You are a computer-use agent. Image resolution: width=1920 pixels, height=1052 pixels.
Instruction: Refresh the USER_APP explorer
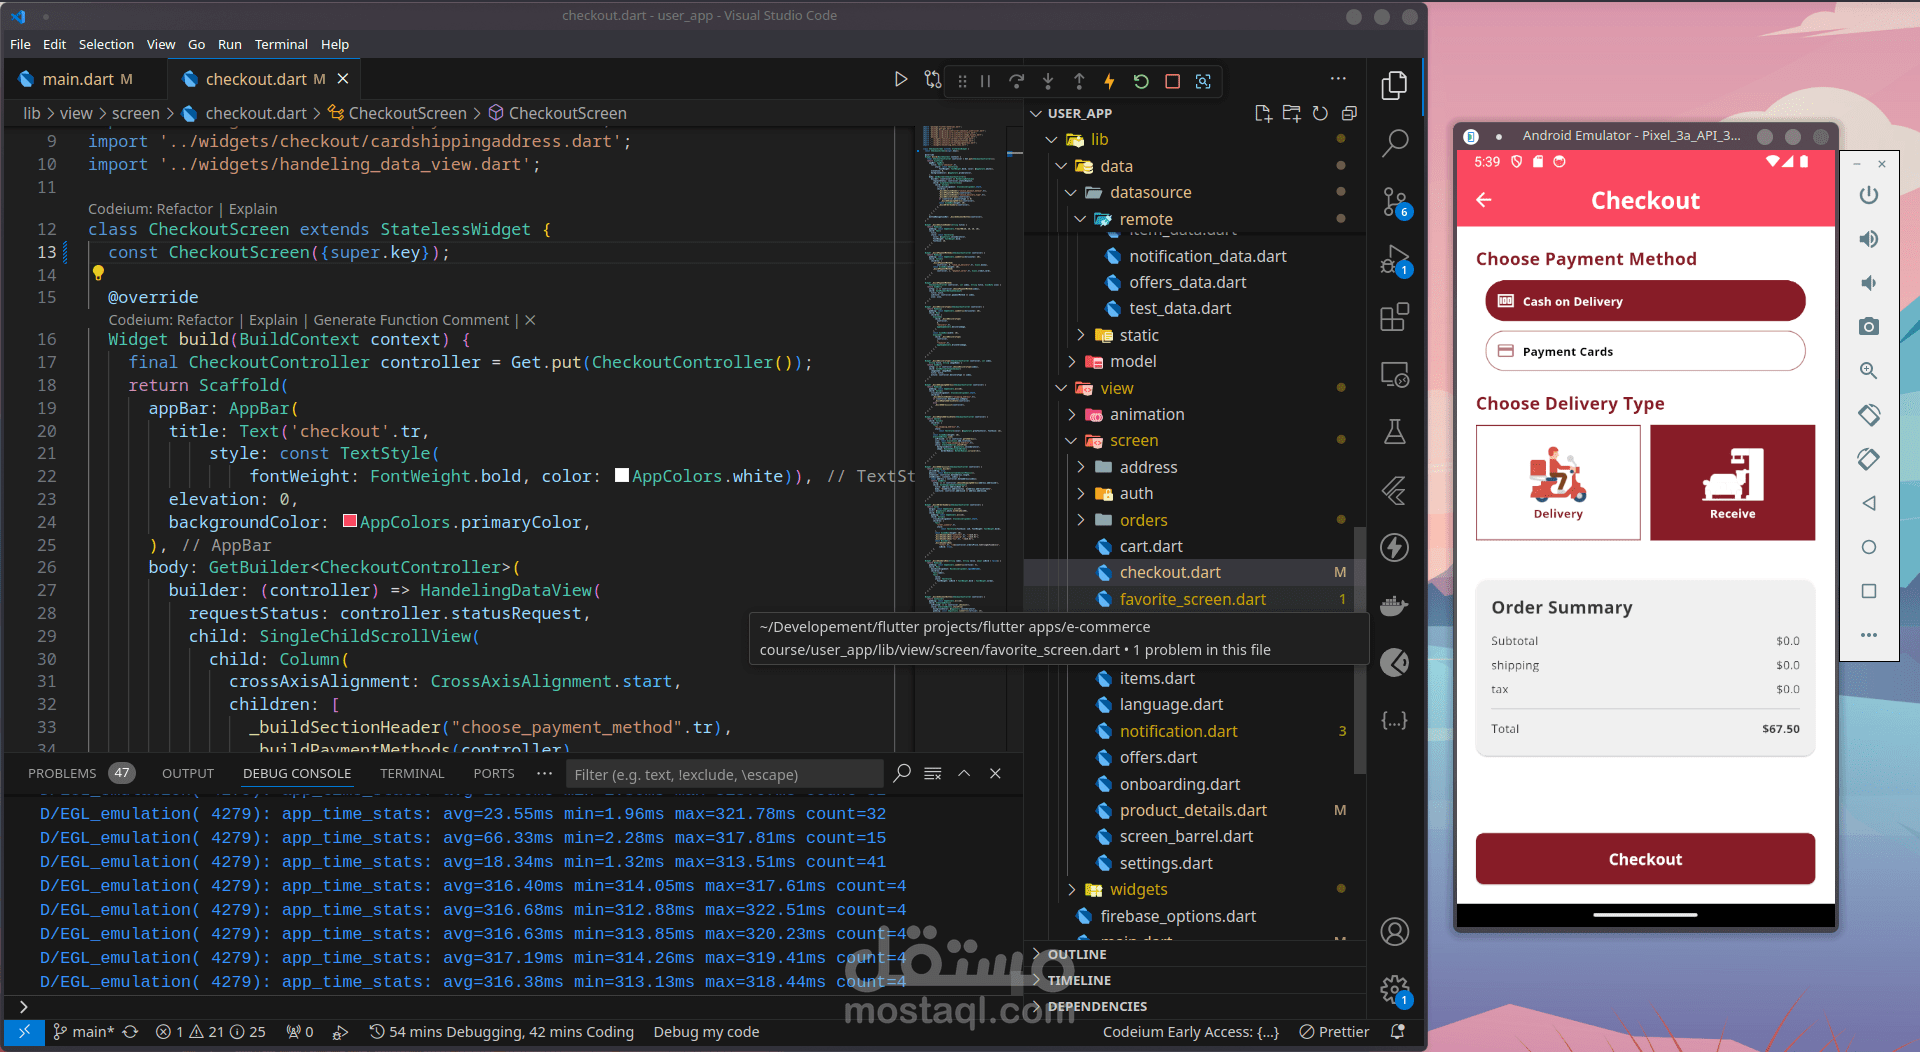[1320, 113]
